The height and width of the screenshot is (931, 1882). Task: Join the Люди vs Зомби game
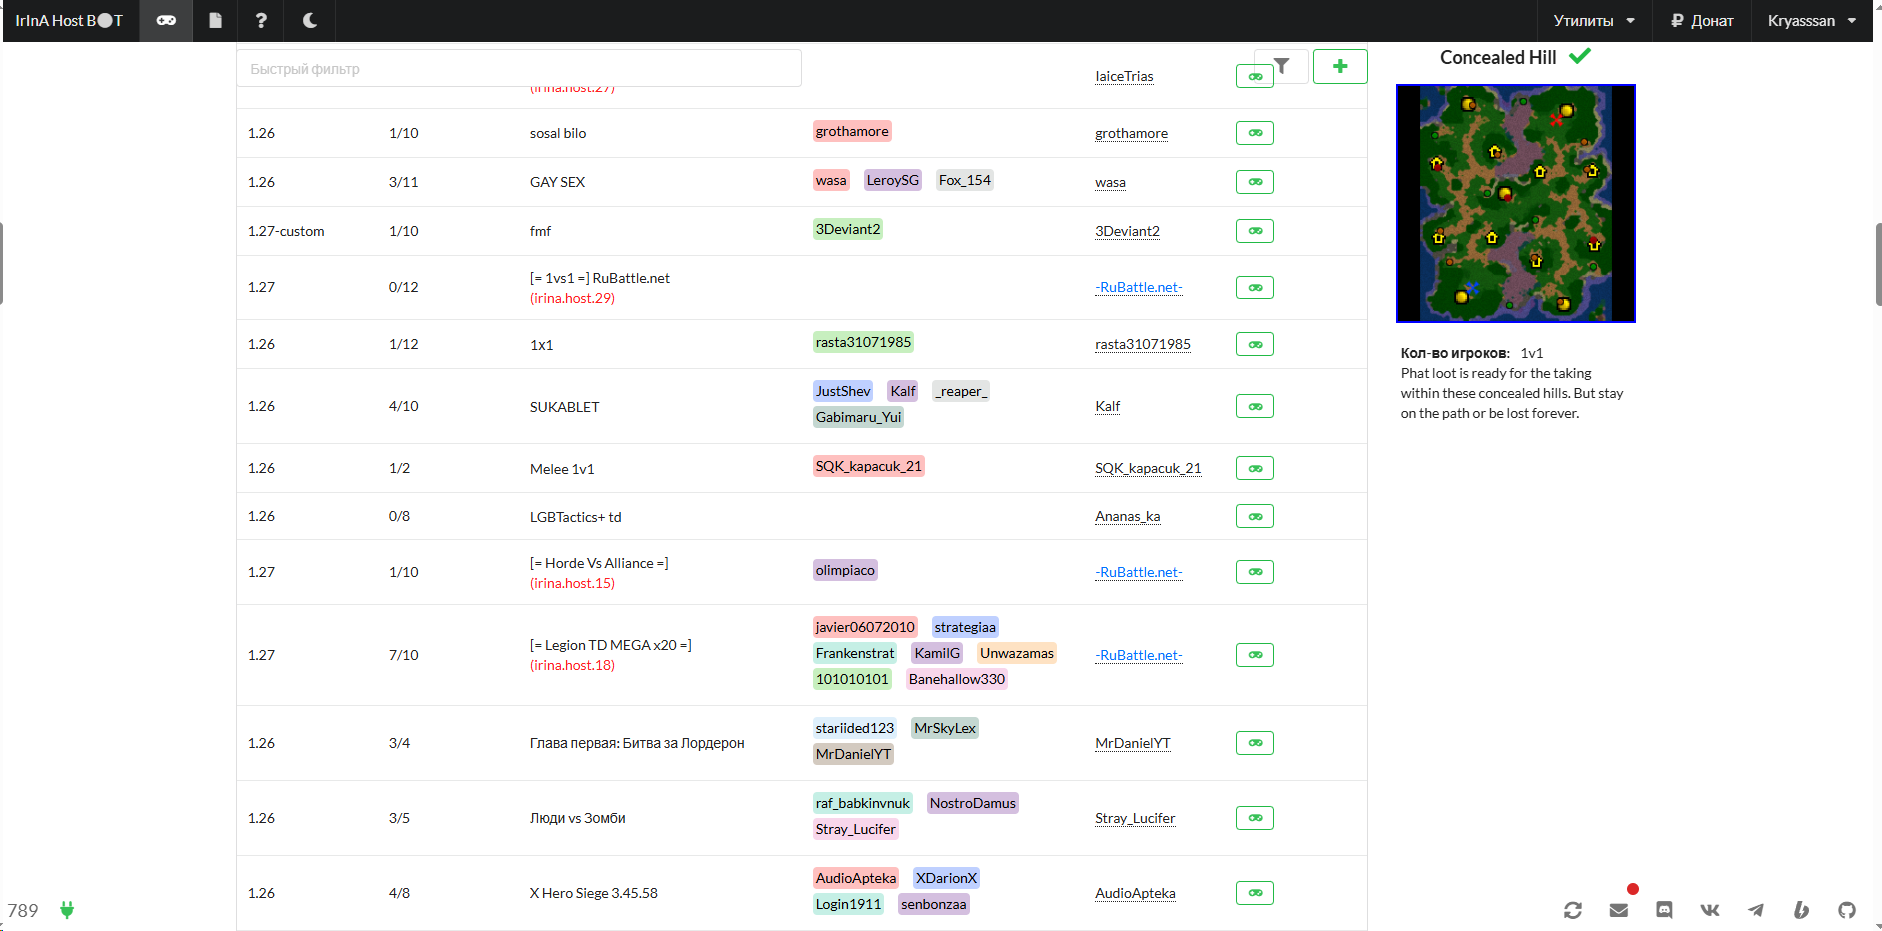tap(1255, 818)
